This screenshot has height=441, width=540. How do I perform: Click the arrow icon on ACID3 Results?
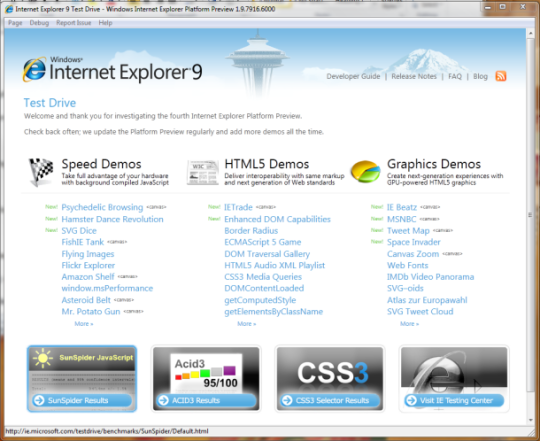click(163, 400)
